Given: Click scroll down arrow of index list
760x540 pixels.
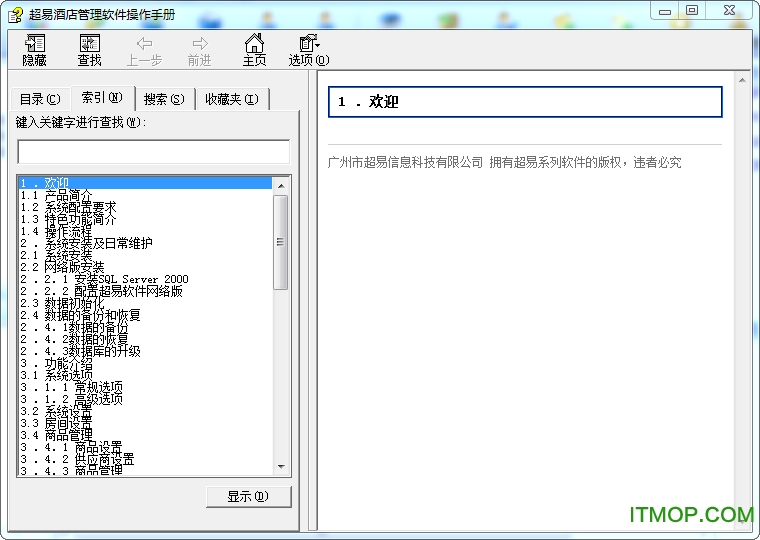Looking at the screenshot, I should pyautogui.click(x=281, y=467).
